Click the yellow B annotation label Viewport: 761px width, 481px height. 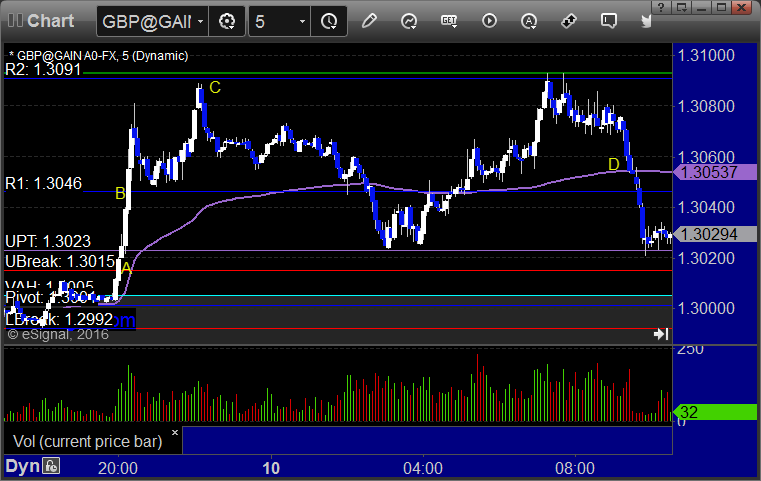click(120, 194)
